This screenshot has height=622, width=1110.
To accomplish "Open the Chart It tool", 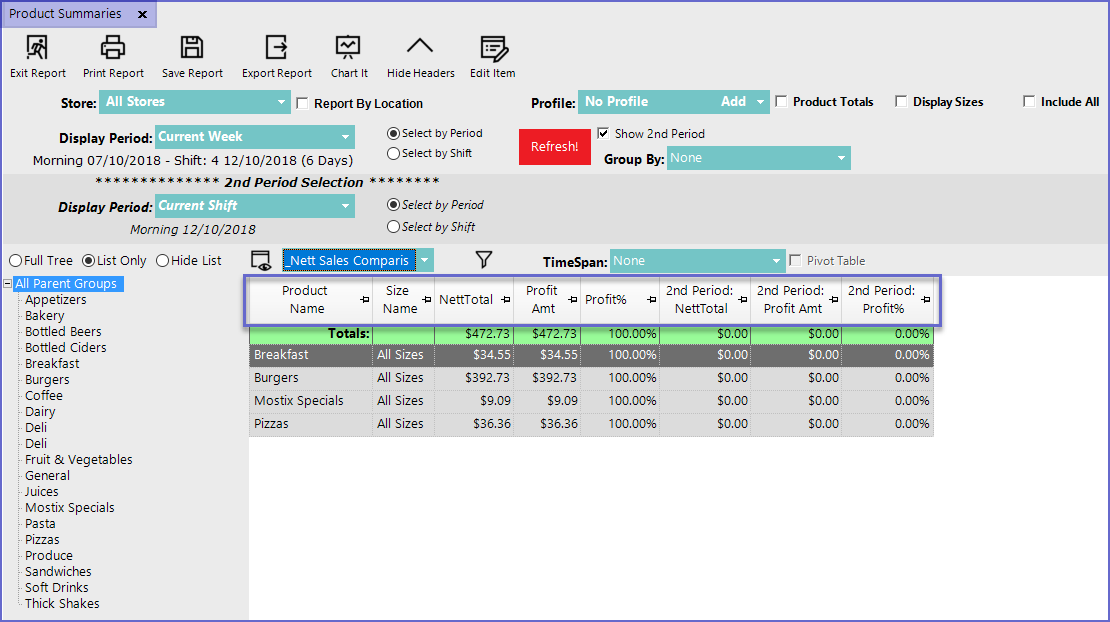I will tap(348, 47).
